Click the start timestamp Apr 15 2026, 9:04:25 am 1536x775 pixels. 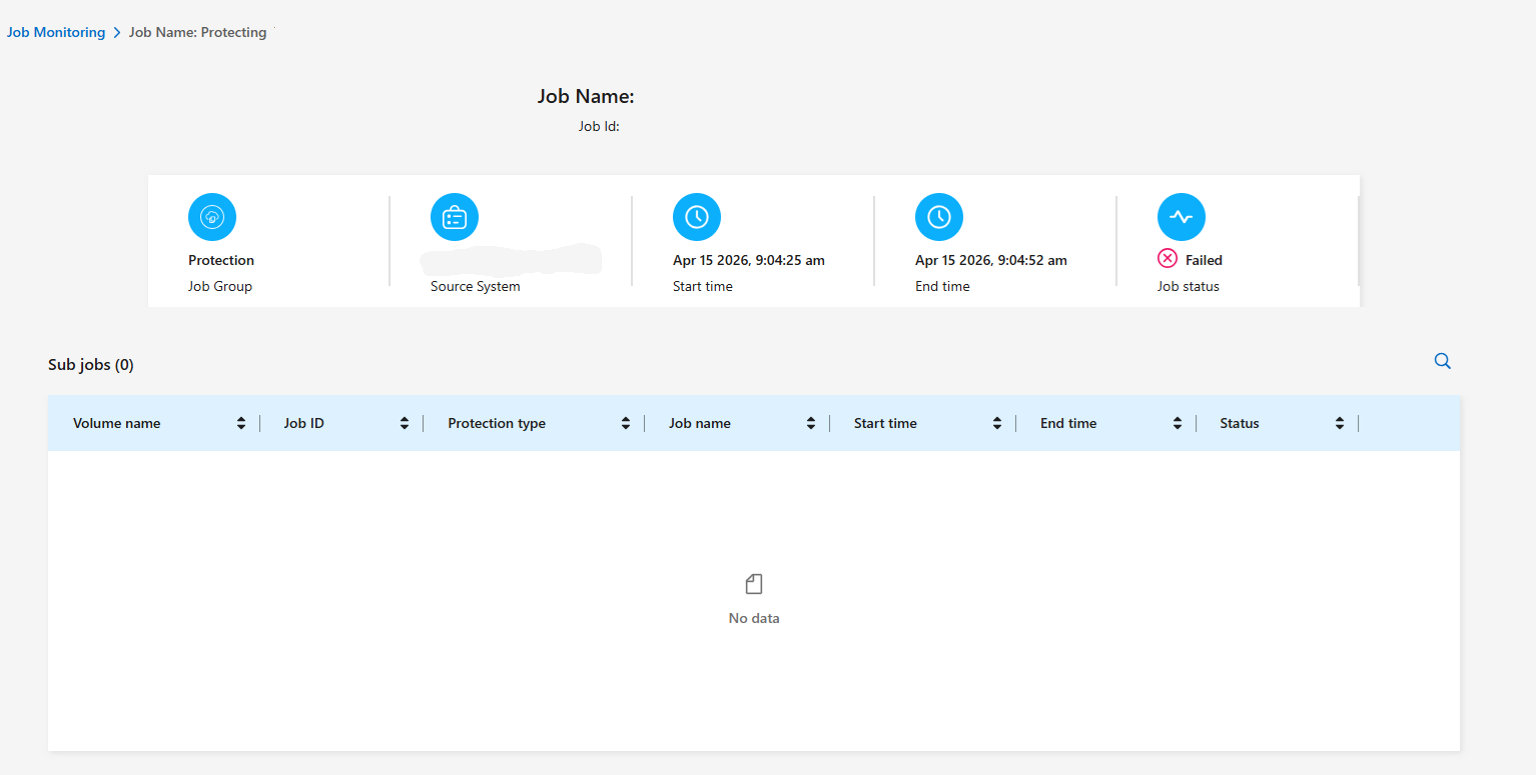click(749, 260)
